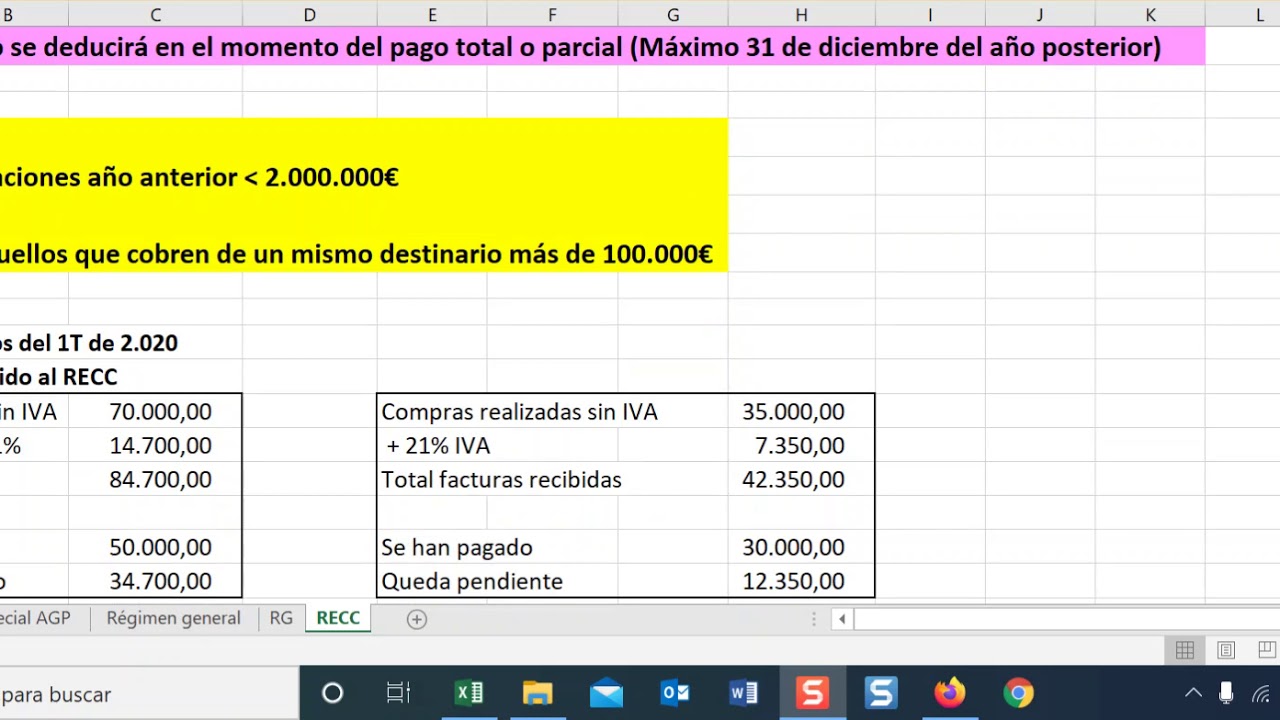Image resolution: width=1280 pixels, height=720 pixels.
Task: Select the RG worksheet tab
Action: point(281,618)
